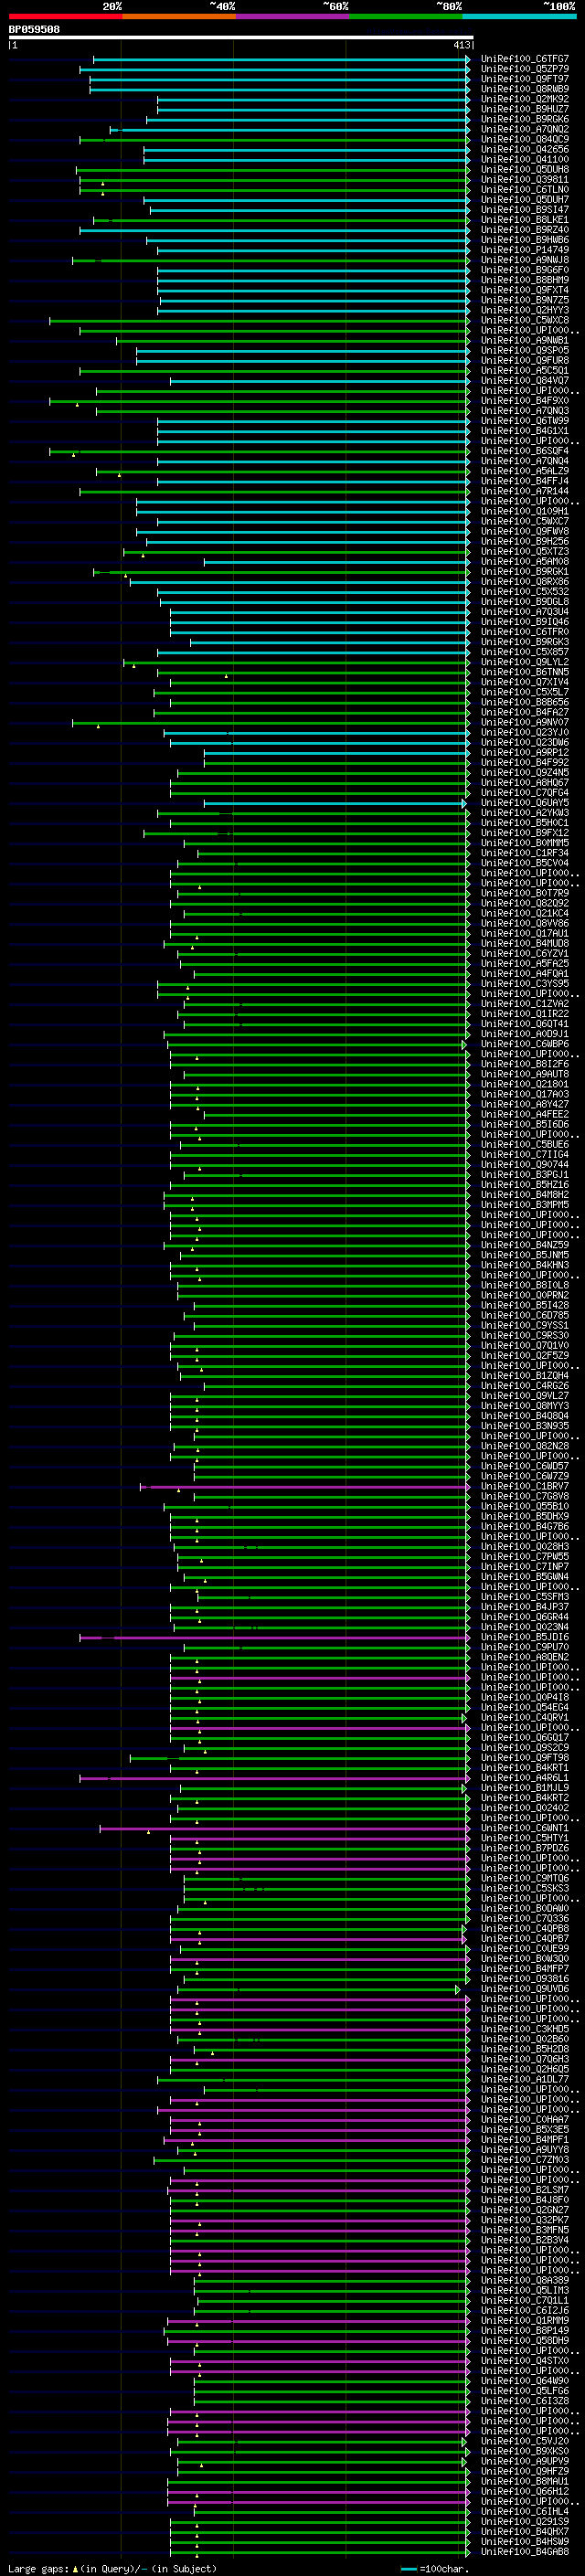Image resolution: width=585 pixels, height=2576 pixels.
Task: Select hit label UniRef100_B9SI47
Action: coord(524,209)
